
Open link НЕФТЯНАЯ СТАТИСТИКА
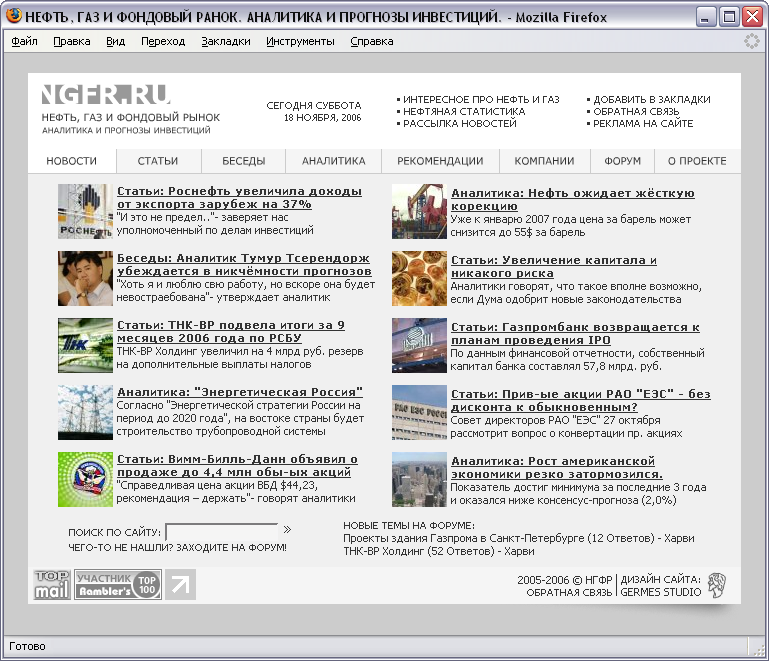464,112
